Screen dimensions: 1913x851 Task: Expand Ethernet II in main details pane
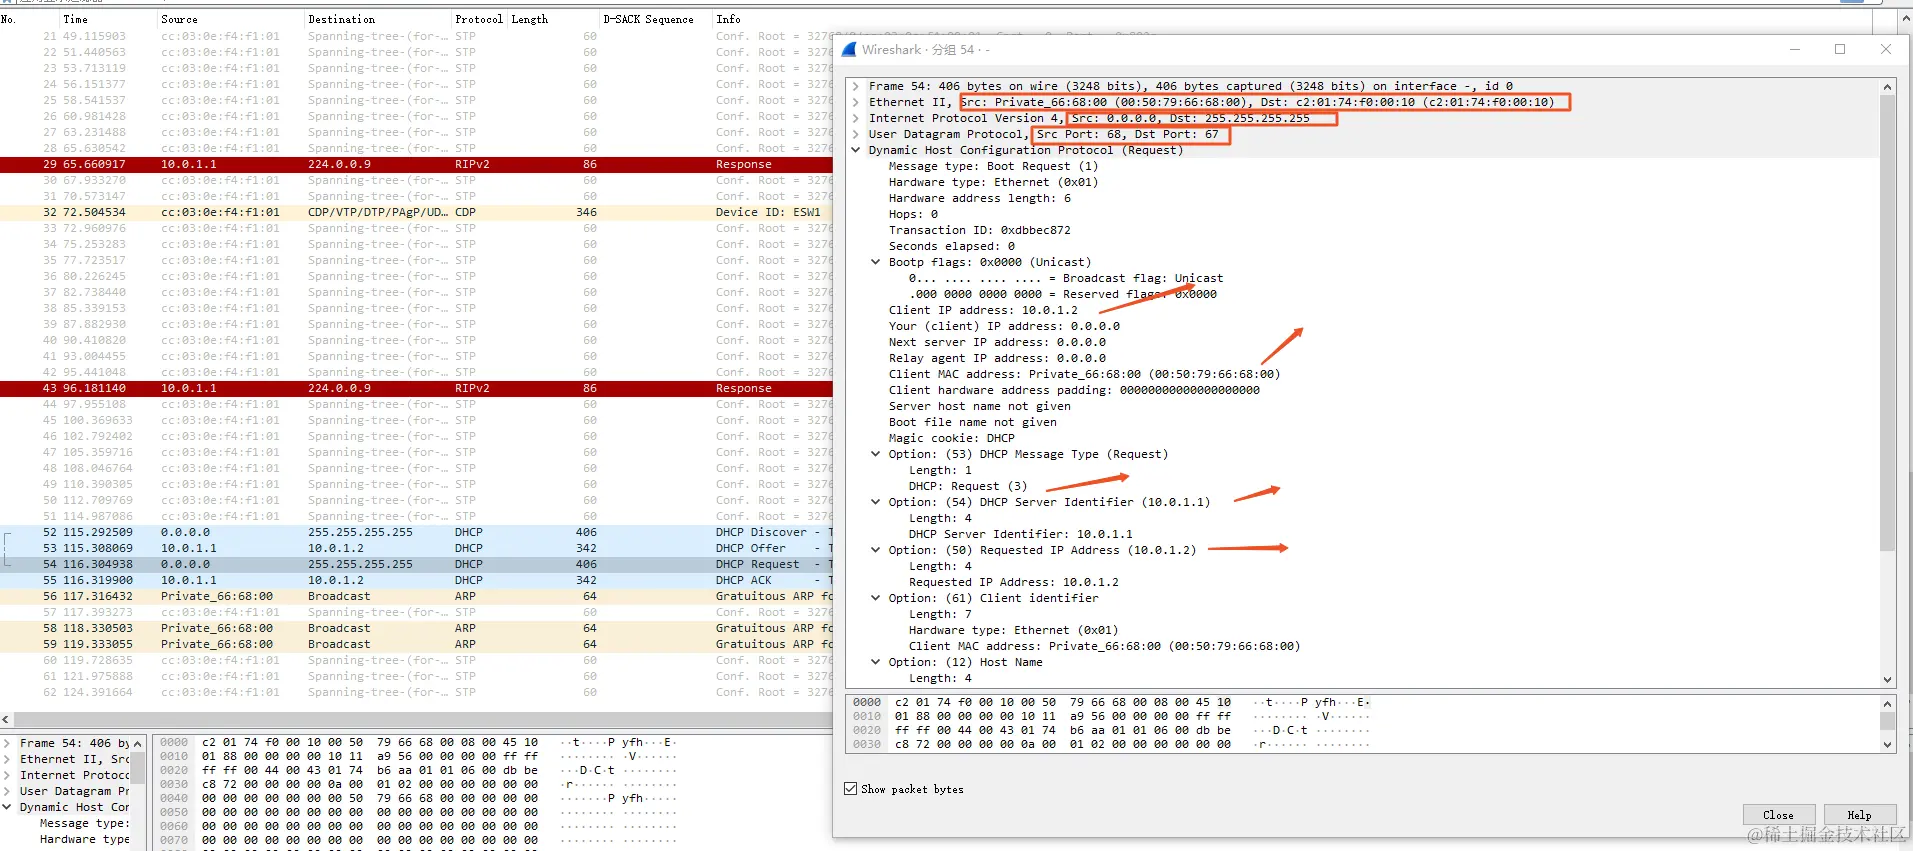(8, 759)
